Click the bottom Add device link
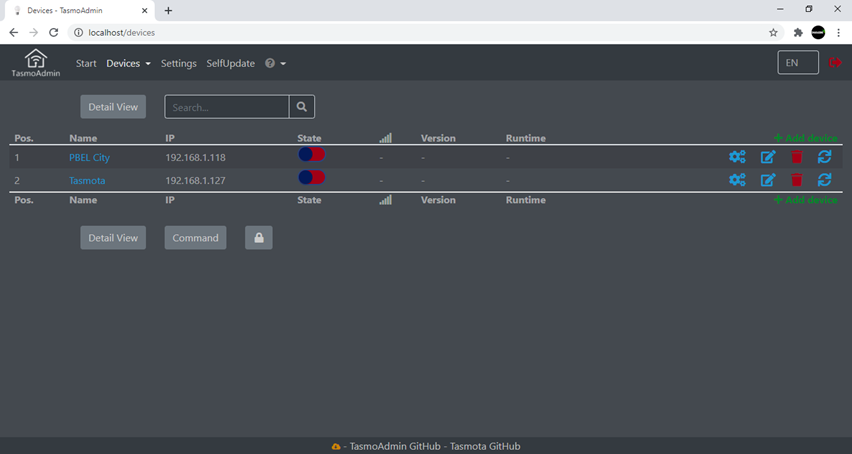Screen dimensions: 852x454 click(x=806, y=200)
